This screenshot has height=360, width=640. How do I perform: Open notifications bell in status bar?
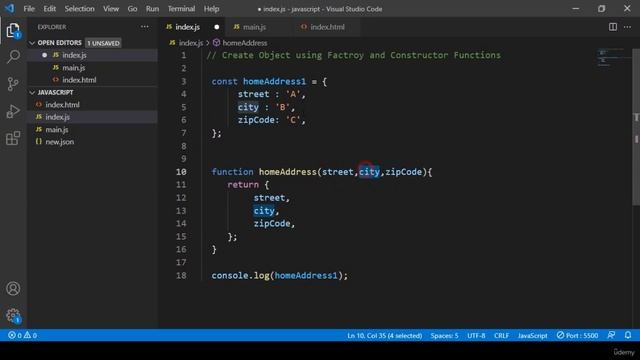pyautogui.click(x=628, y=335)
